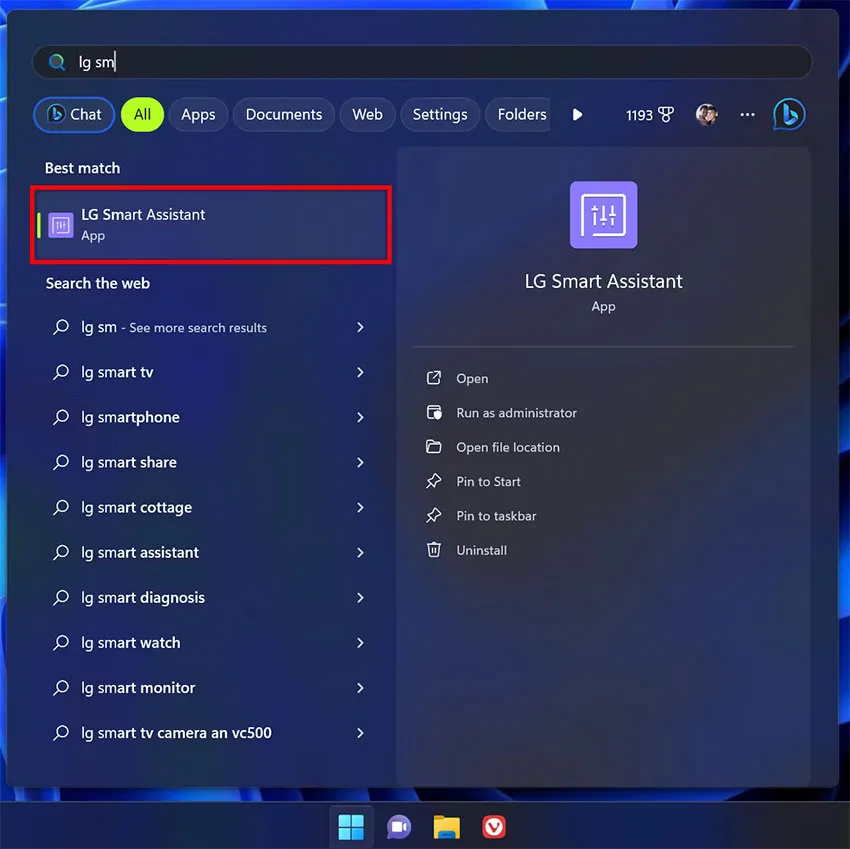Switch to the Apps filter
This screenshot has width=850, height=849.
[198, 114]
